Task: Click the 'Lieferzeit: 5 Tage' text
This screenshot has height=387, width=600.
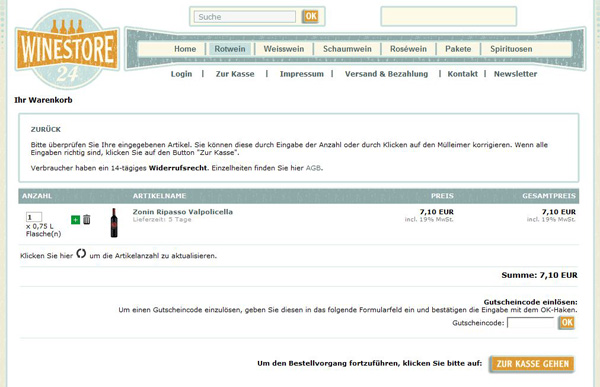Action: (x=162, y=219)
